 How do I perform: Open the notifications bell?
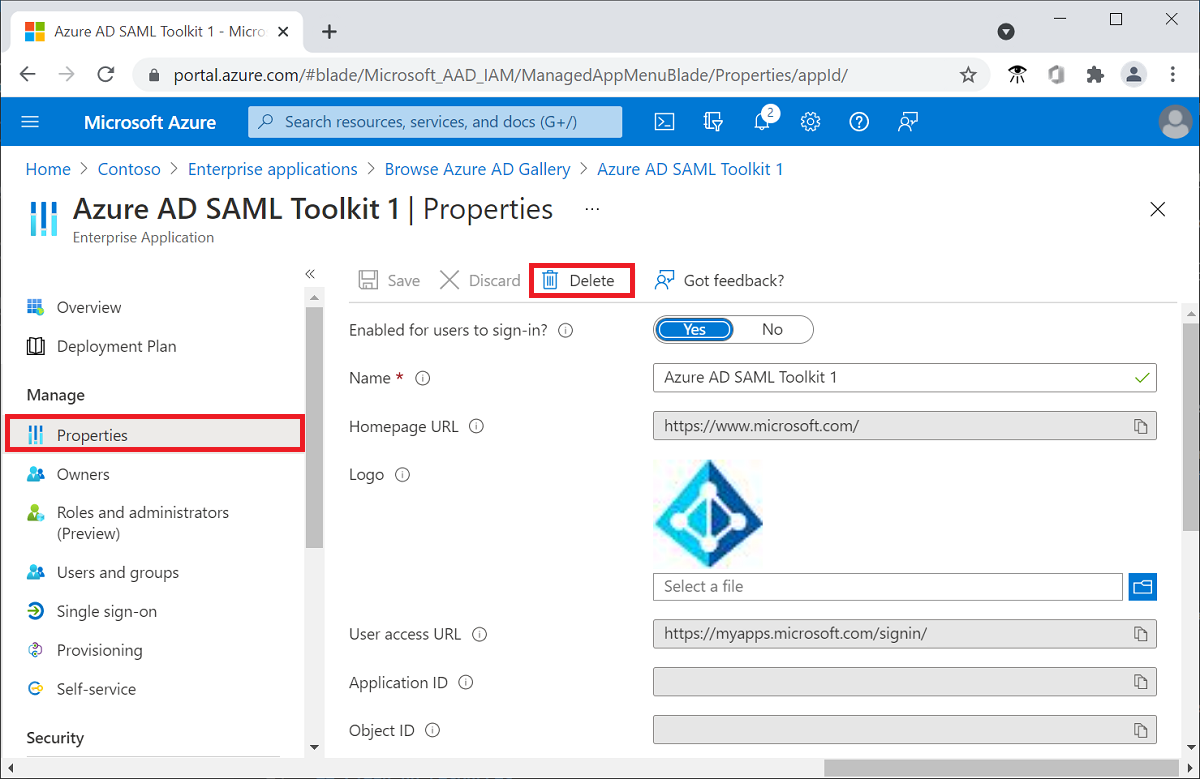pos(762,122)
